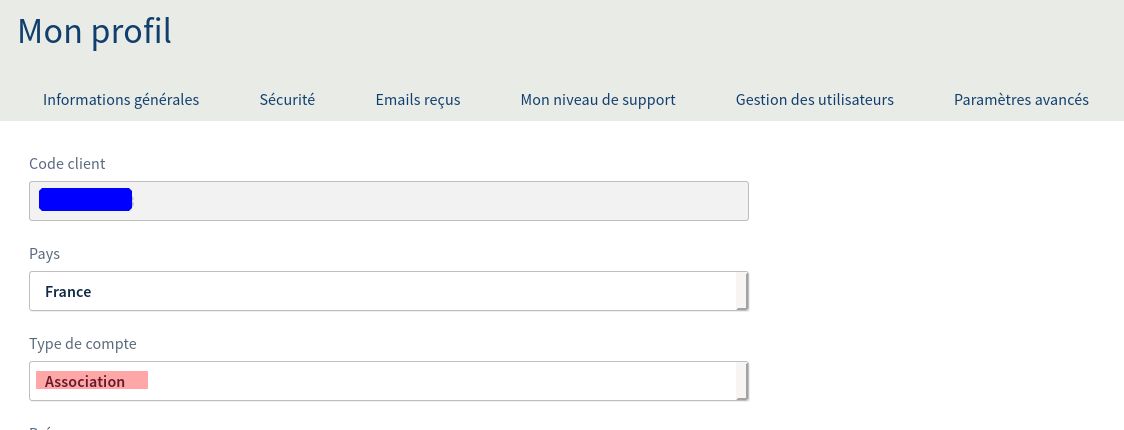Open the Informations générales tab

point(121,100)
